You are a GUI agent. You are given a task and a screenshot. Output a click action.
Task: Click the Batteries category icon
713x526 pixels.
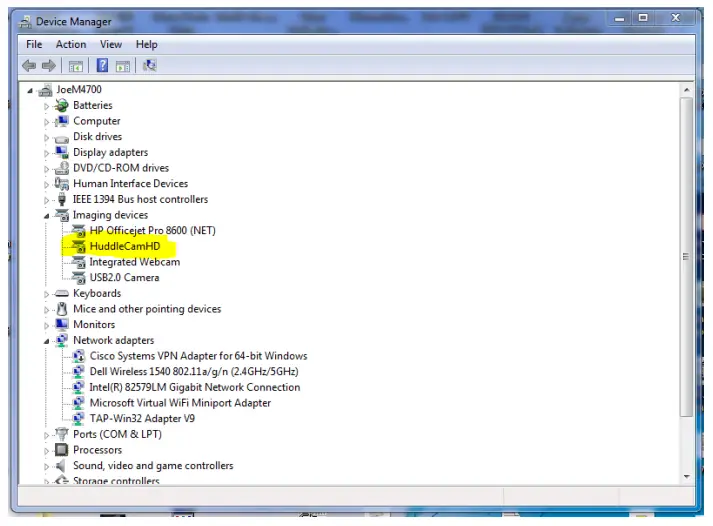coord(61,105)
